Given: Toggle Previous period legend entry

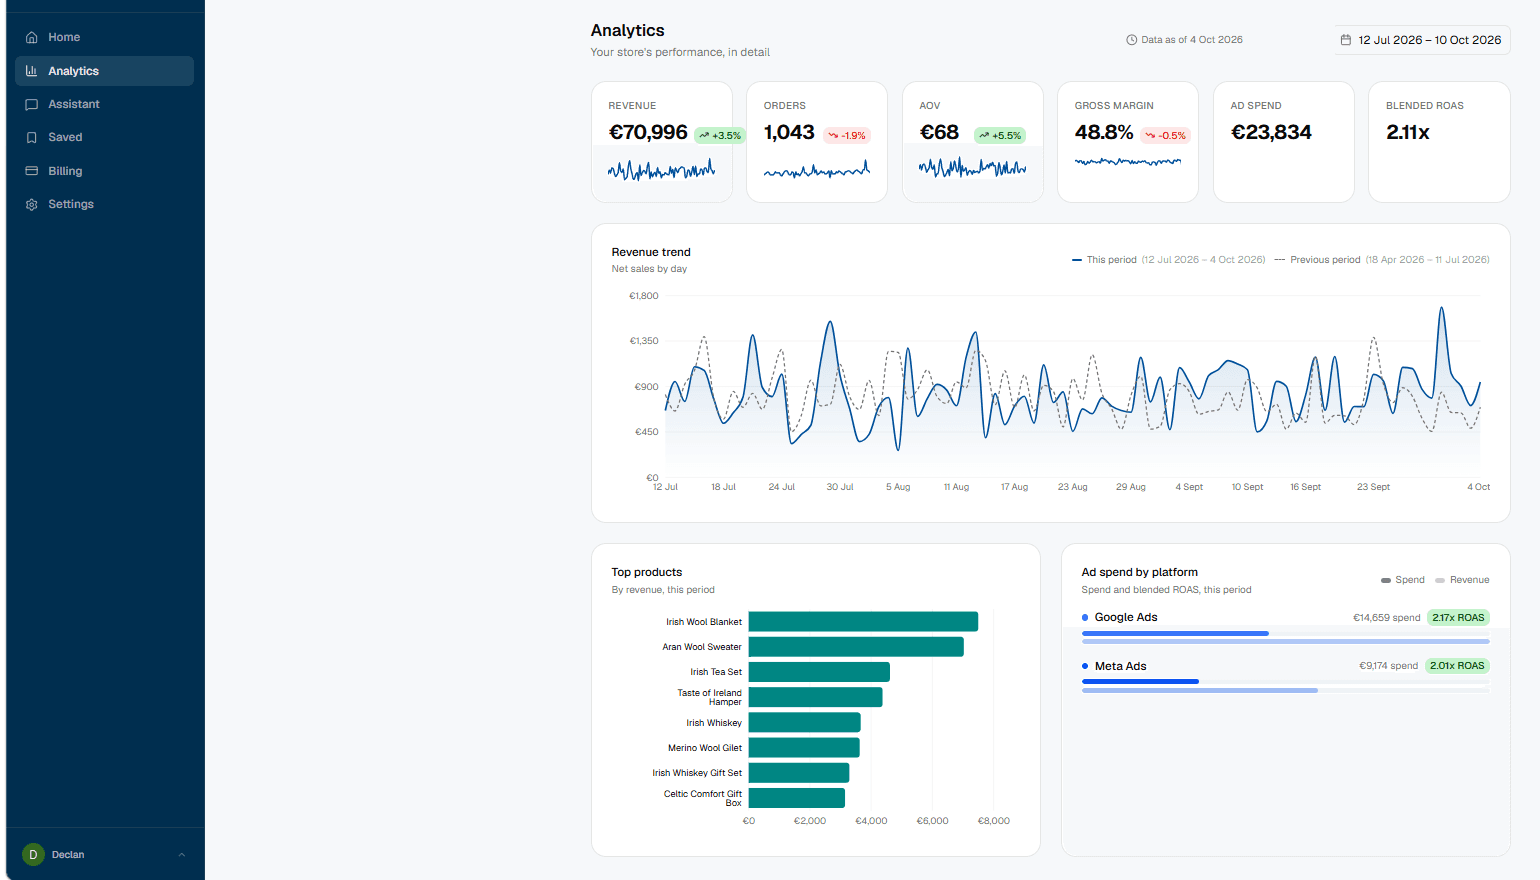Looking at the screenshot, I should pos(1382,260).
